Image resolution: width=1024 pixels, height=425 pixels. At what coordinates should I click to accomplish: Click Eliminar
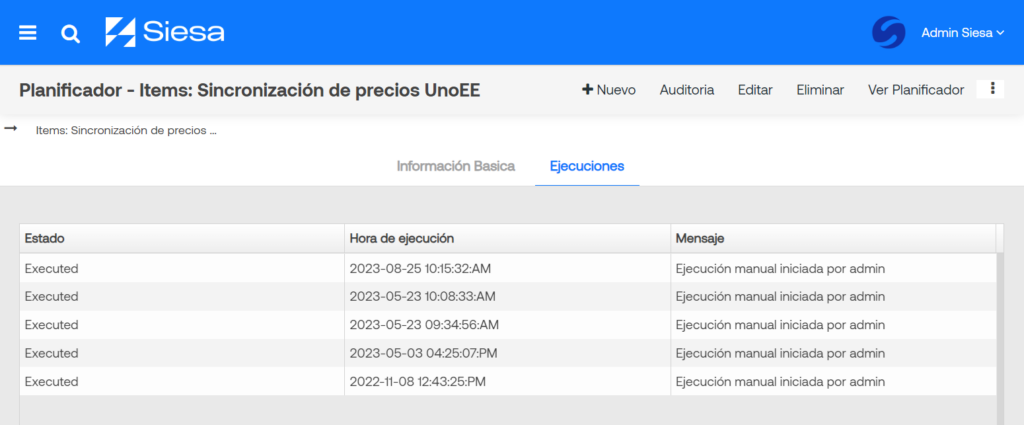(820, 90)
